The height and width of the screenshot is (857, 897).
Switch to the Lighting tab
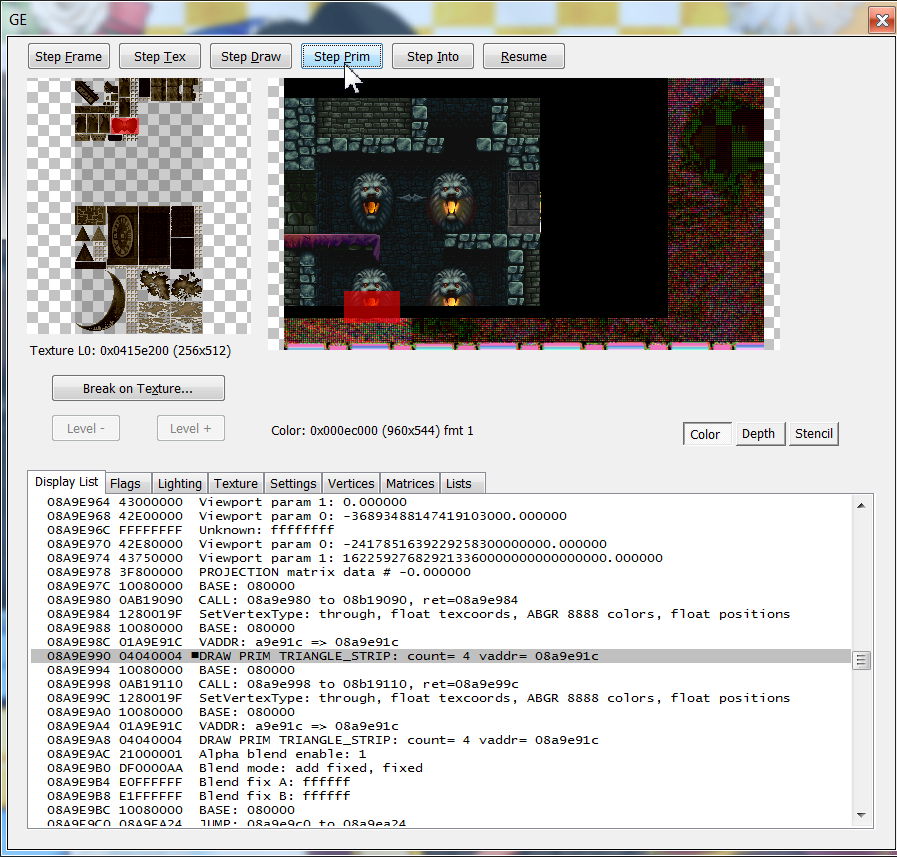point(179,484)
